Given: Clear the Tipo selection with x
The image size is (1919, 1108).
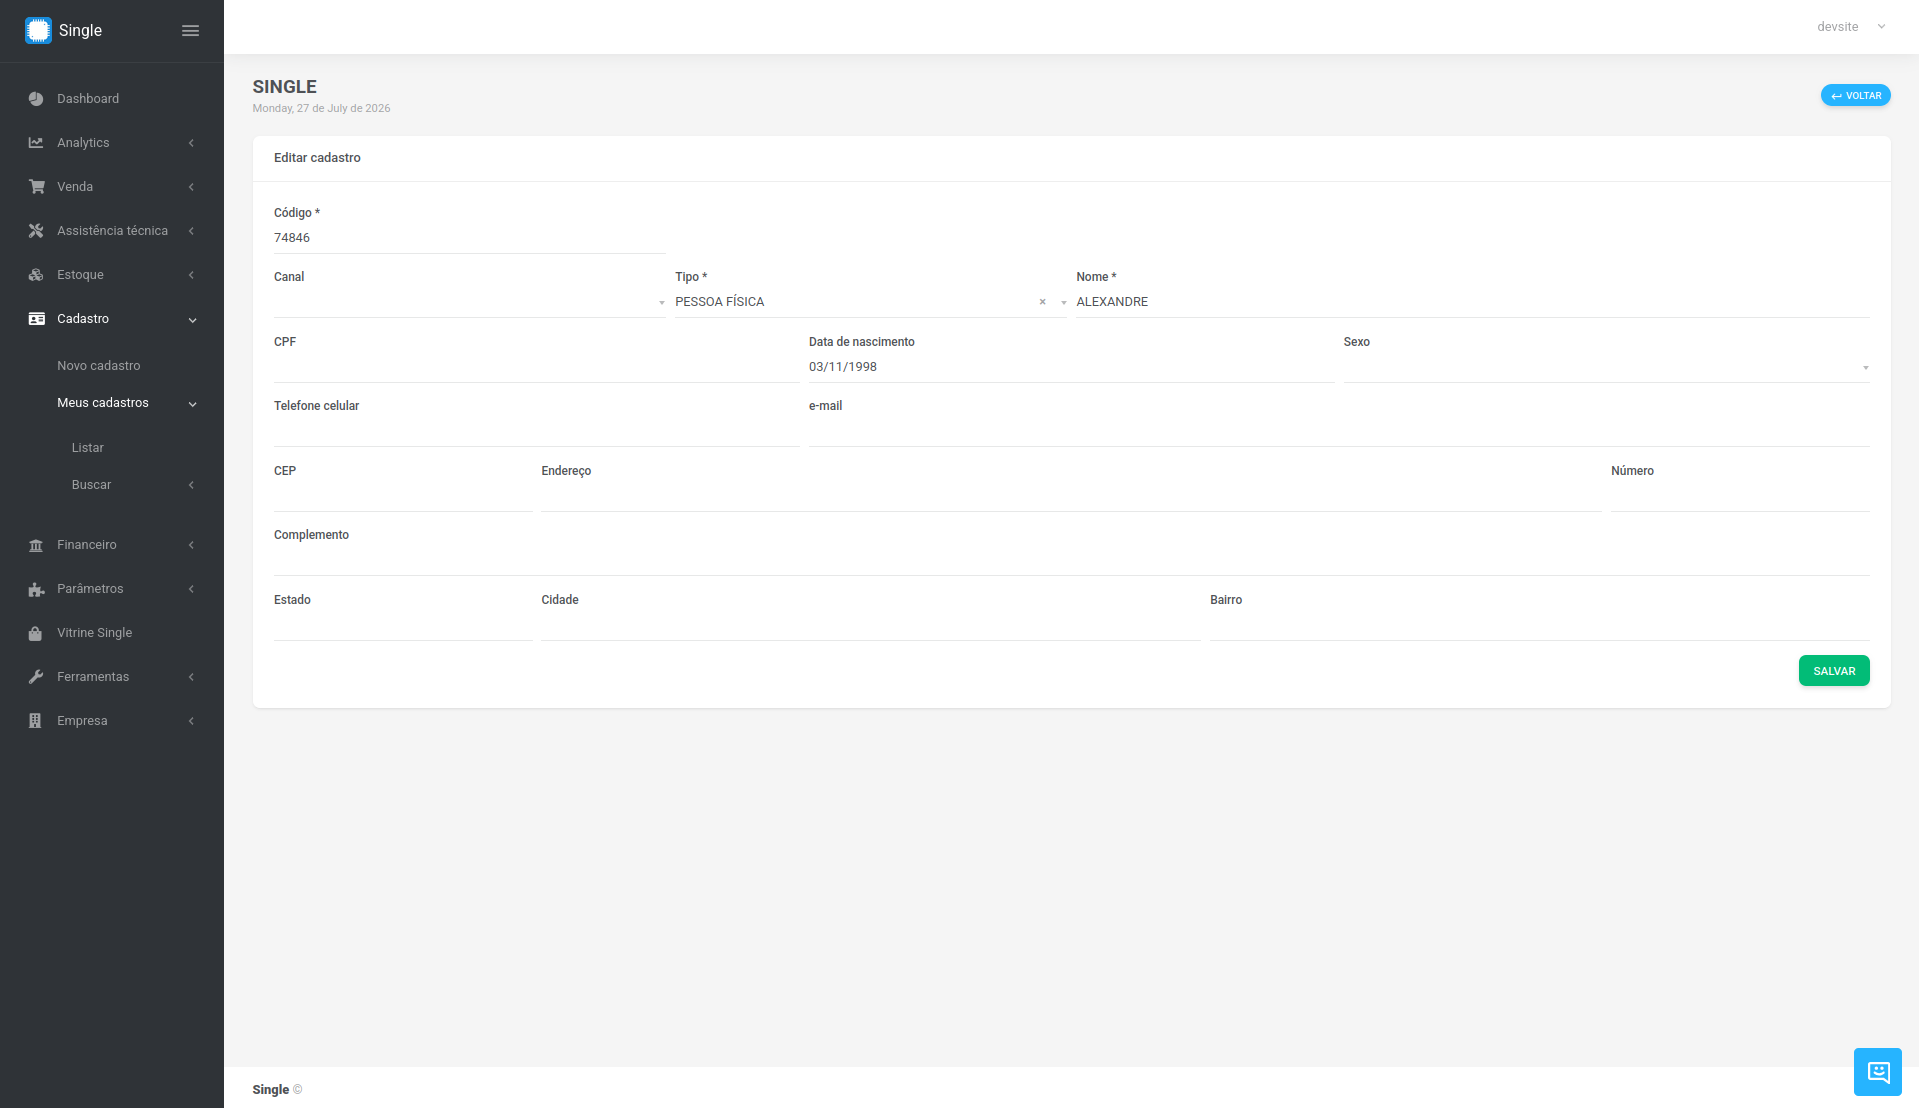Looking at the screenshot, I should tap(1042, 302).
